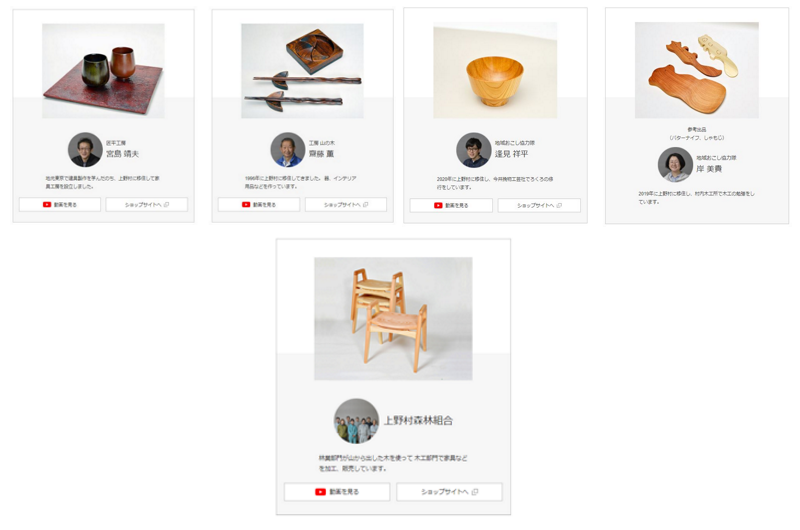View the butter knife and spatula photo
This screenshot has height=530, width=800.
(x=697, y=70)
